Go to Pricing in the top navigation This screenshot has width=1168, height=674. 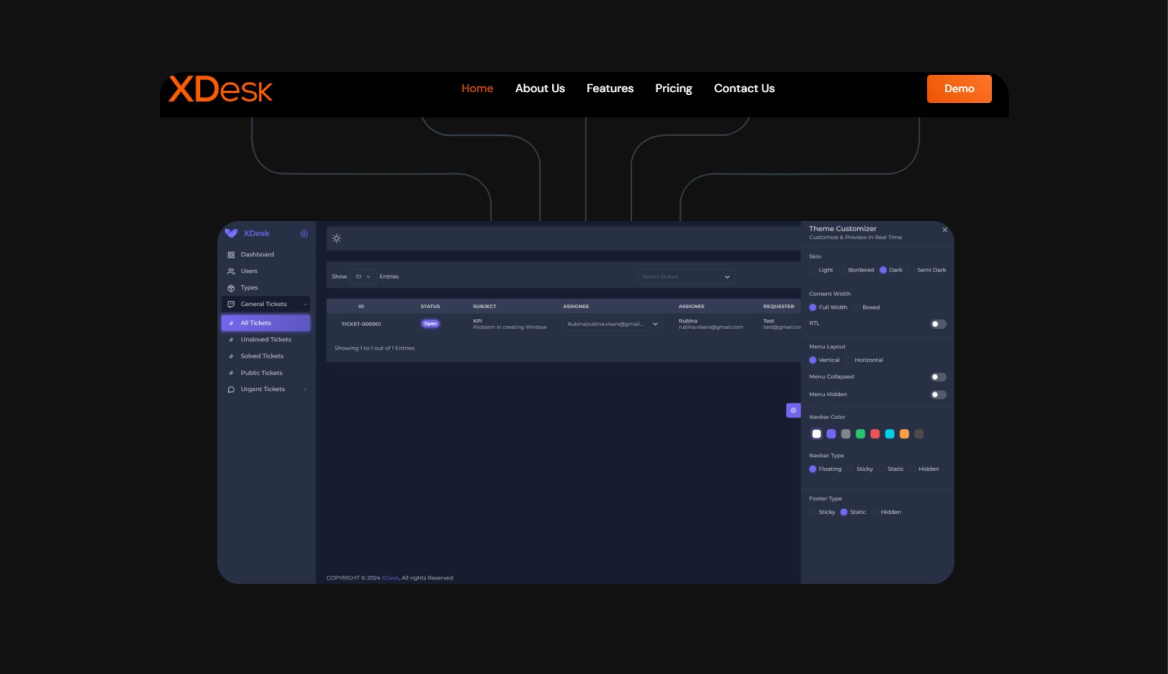[x=673, y=88]
